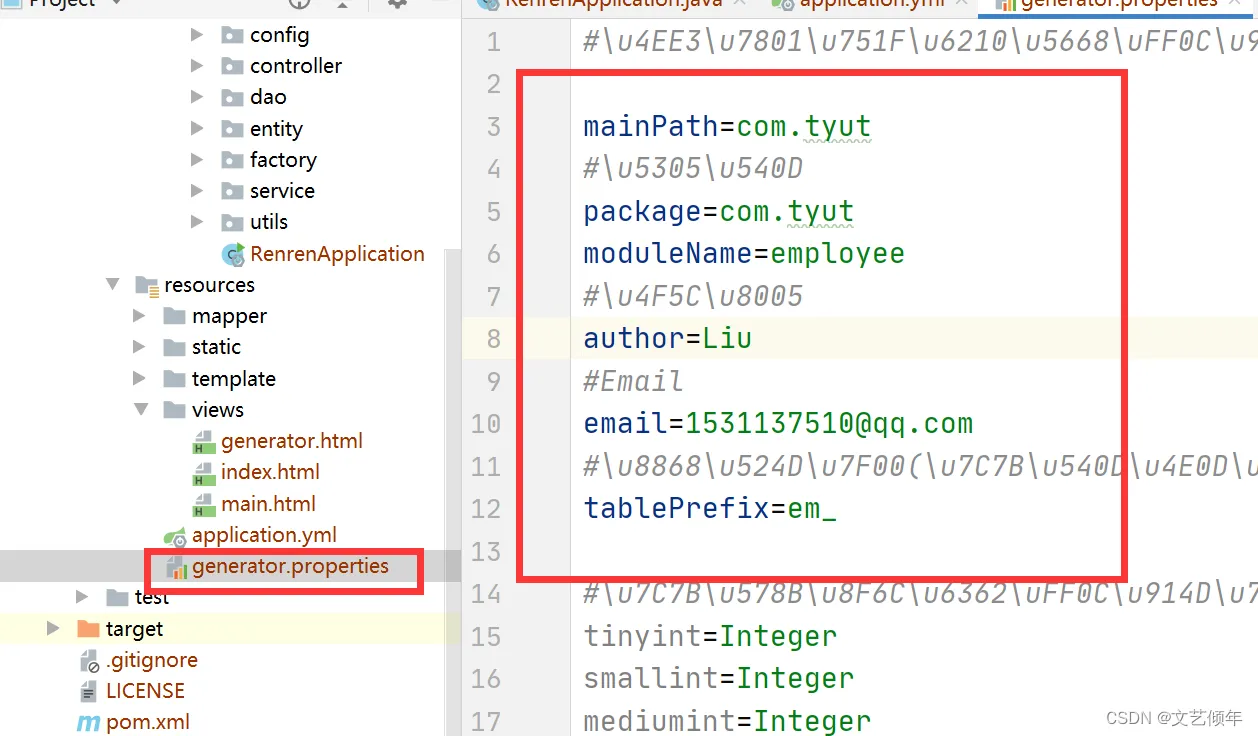The width and height of the screenshot is (1258, 736).
Task: Expand the controller folder arrow
Action: pyautogui.click(x=197, y=66)
